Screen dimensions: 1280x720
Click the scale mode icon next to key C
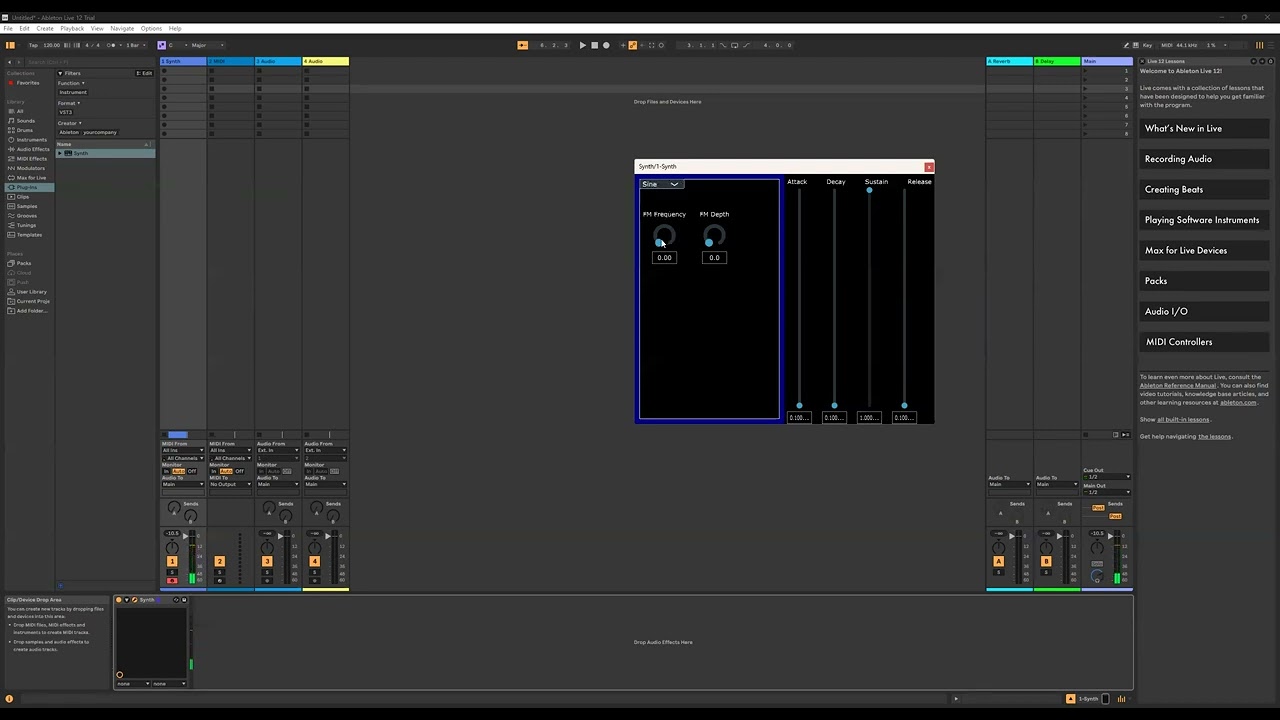pyautogui.click(x=162, y=45)
